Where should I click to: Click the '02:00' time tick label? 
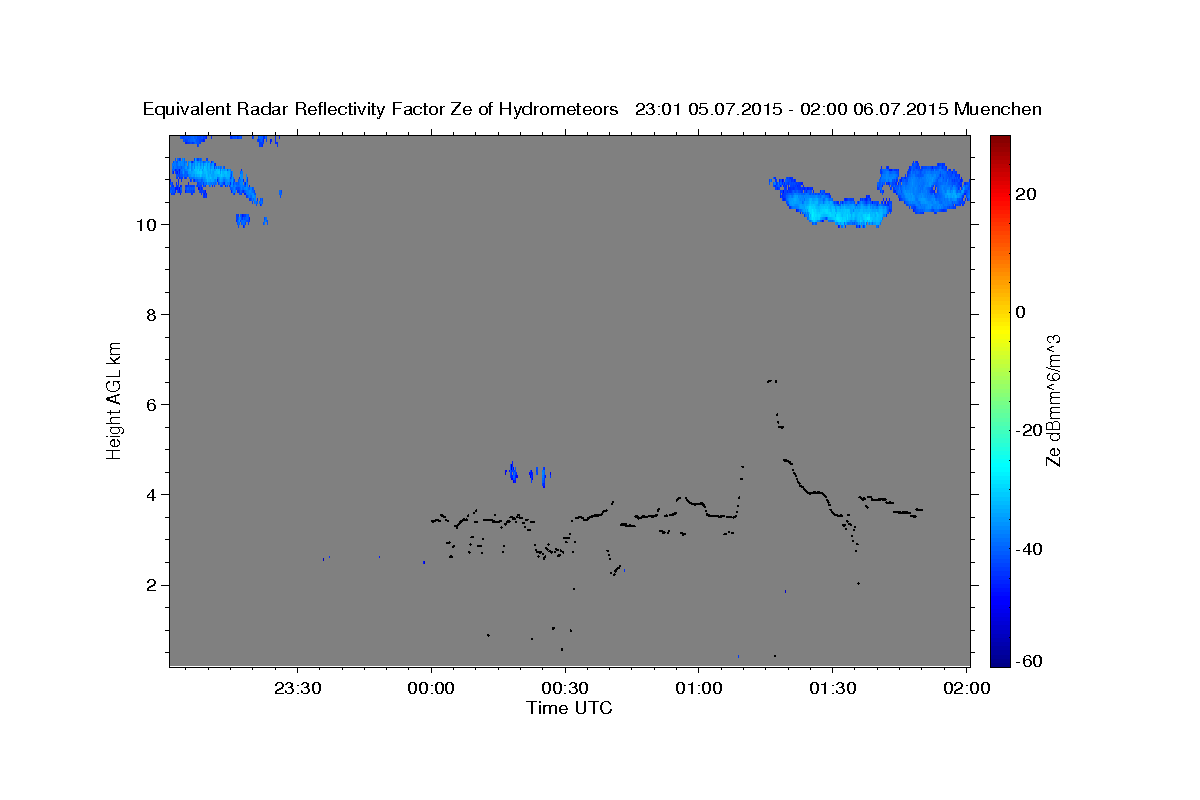966,688
